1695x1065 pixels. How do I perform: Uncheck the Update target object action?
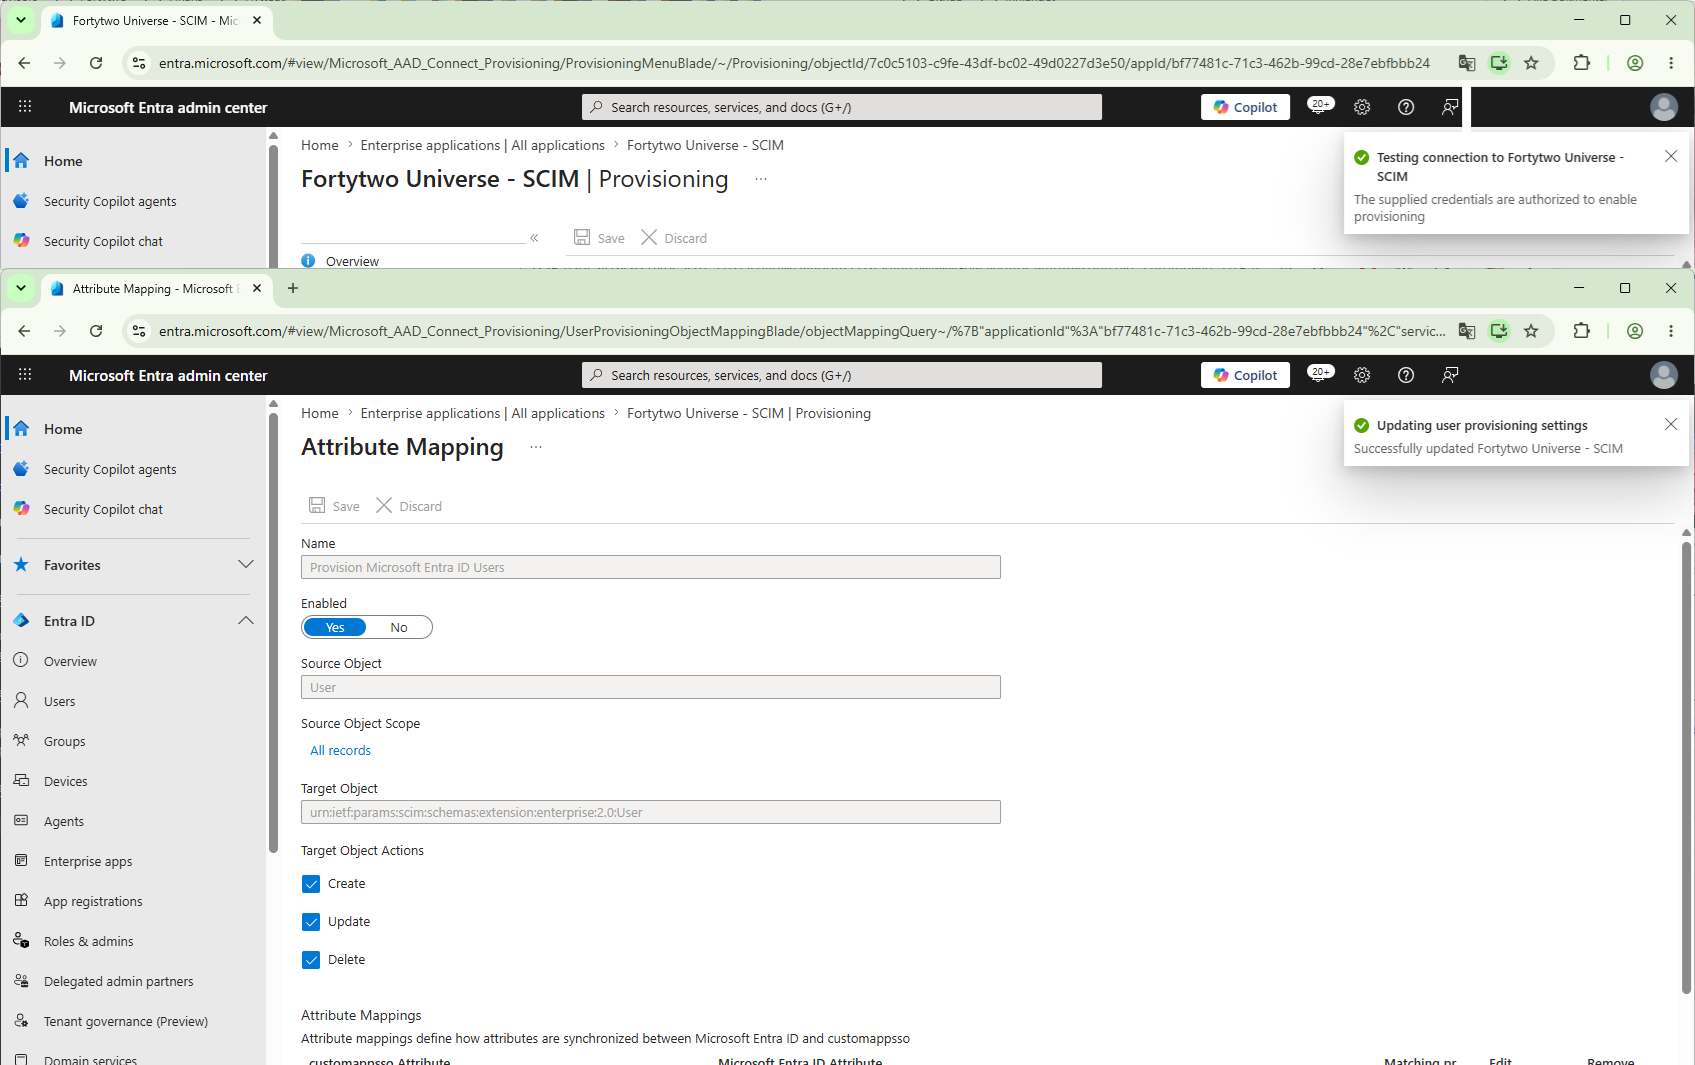[311, 922]
